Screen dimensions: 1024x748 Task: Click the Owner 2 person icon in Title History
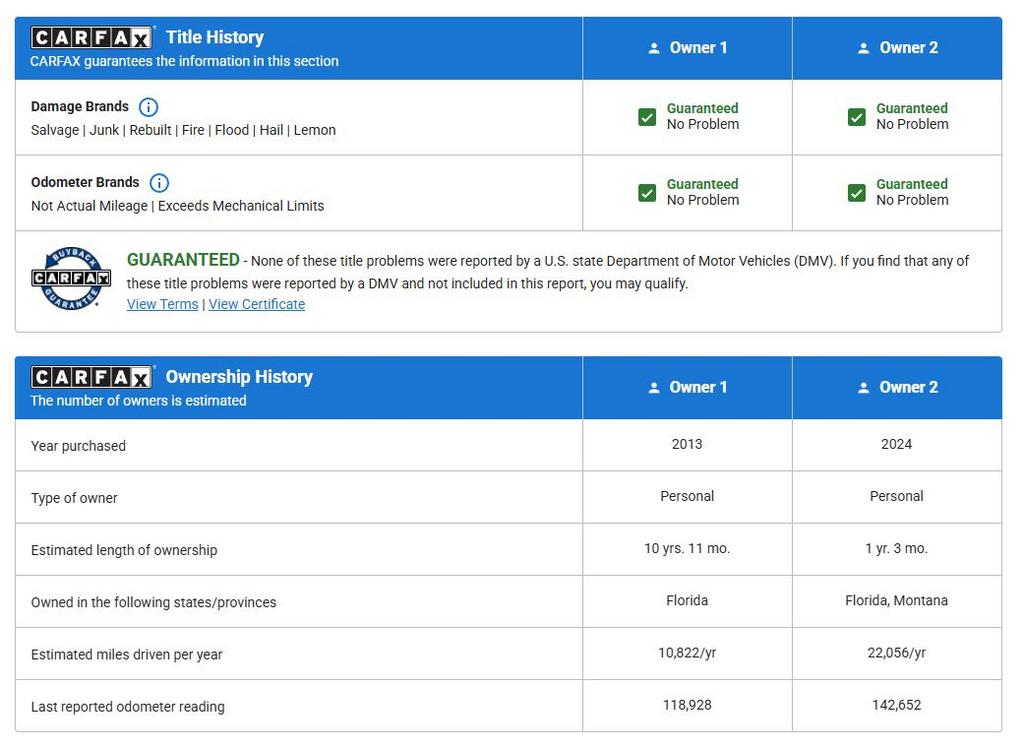point(863,48)
